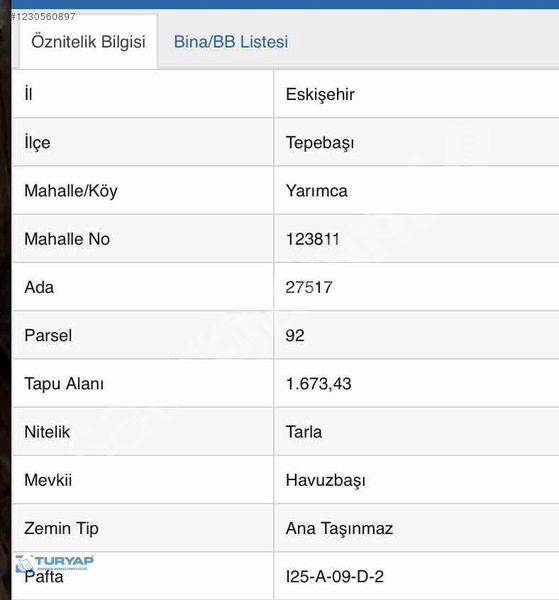Screen dimensions: 559x600
Task: Select the Mevkii value Havuzbaşı
Action: 326,480
